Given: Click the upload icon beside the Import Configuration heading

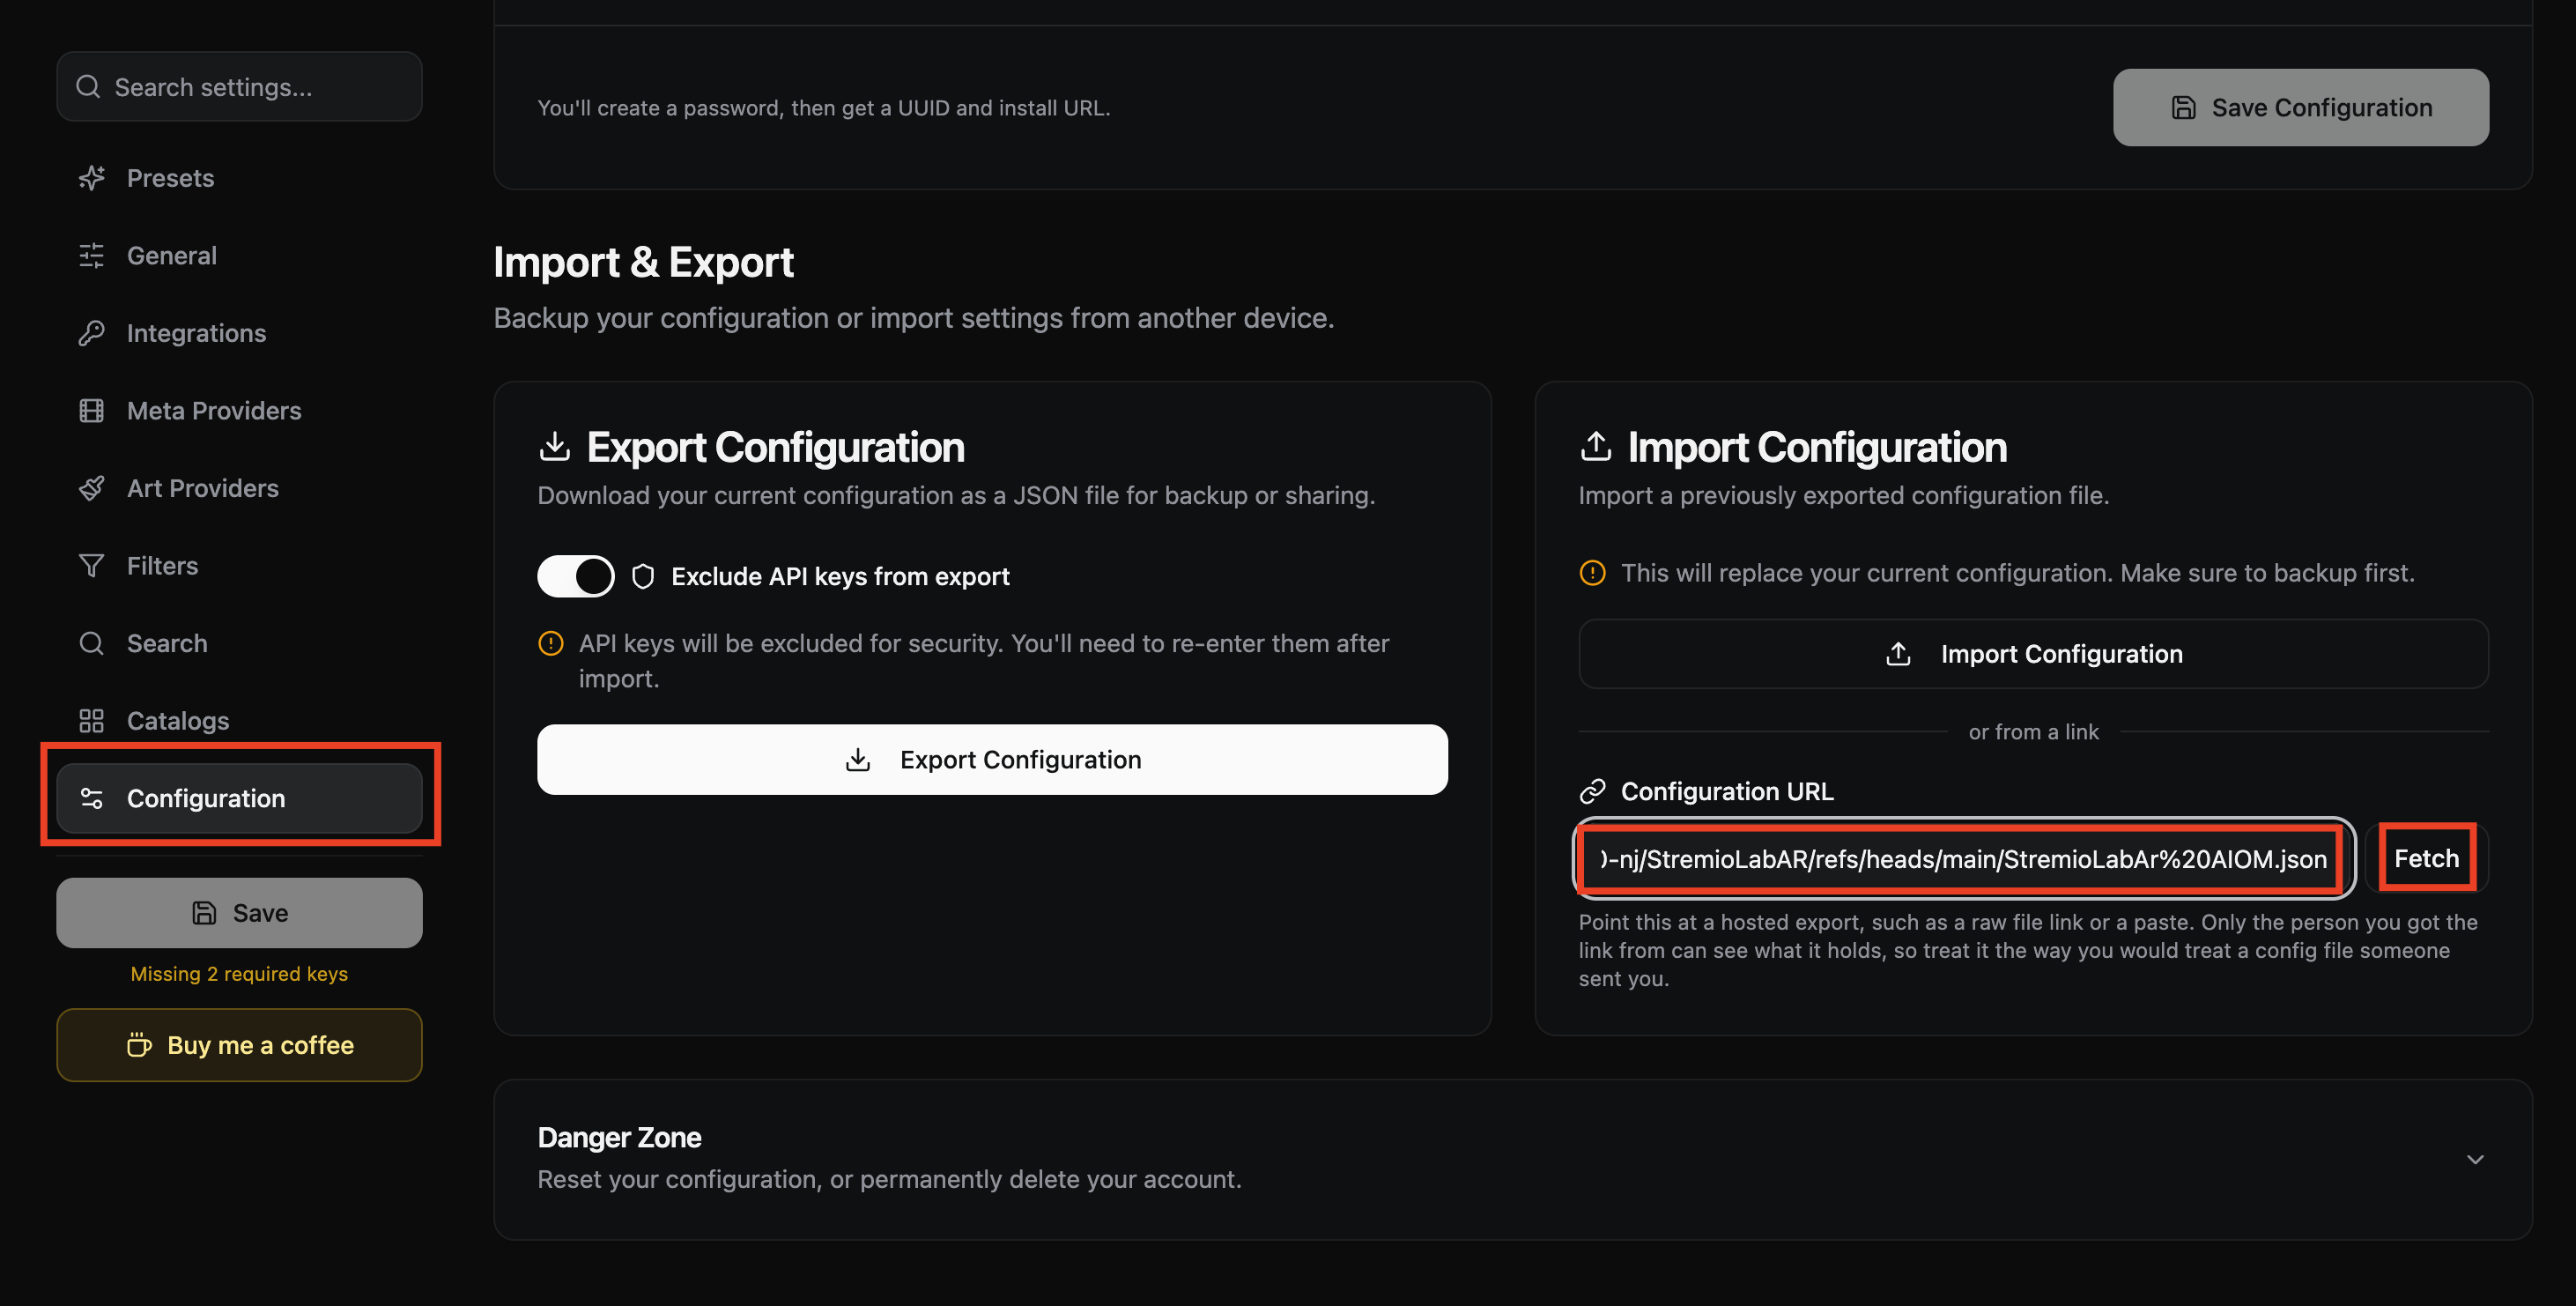Looking at the screenshot, I should click(1595, 446).
